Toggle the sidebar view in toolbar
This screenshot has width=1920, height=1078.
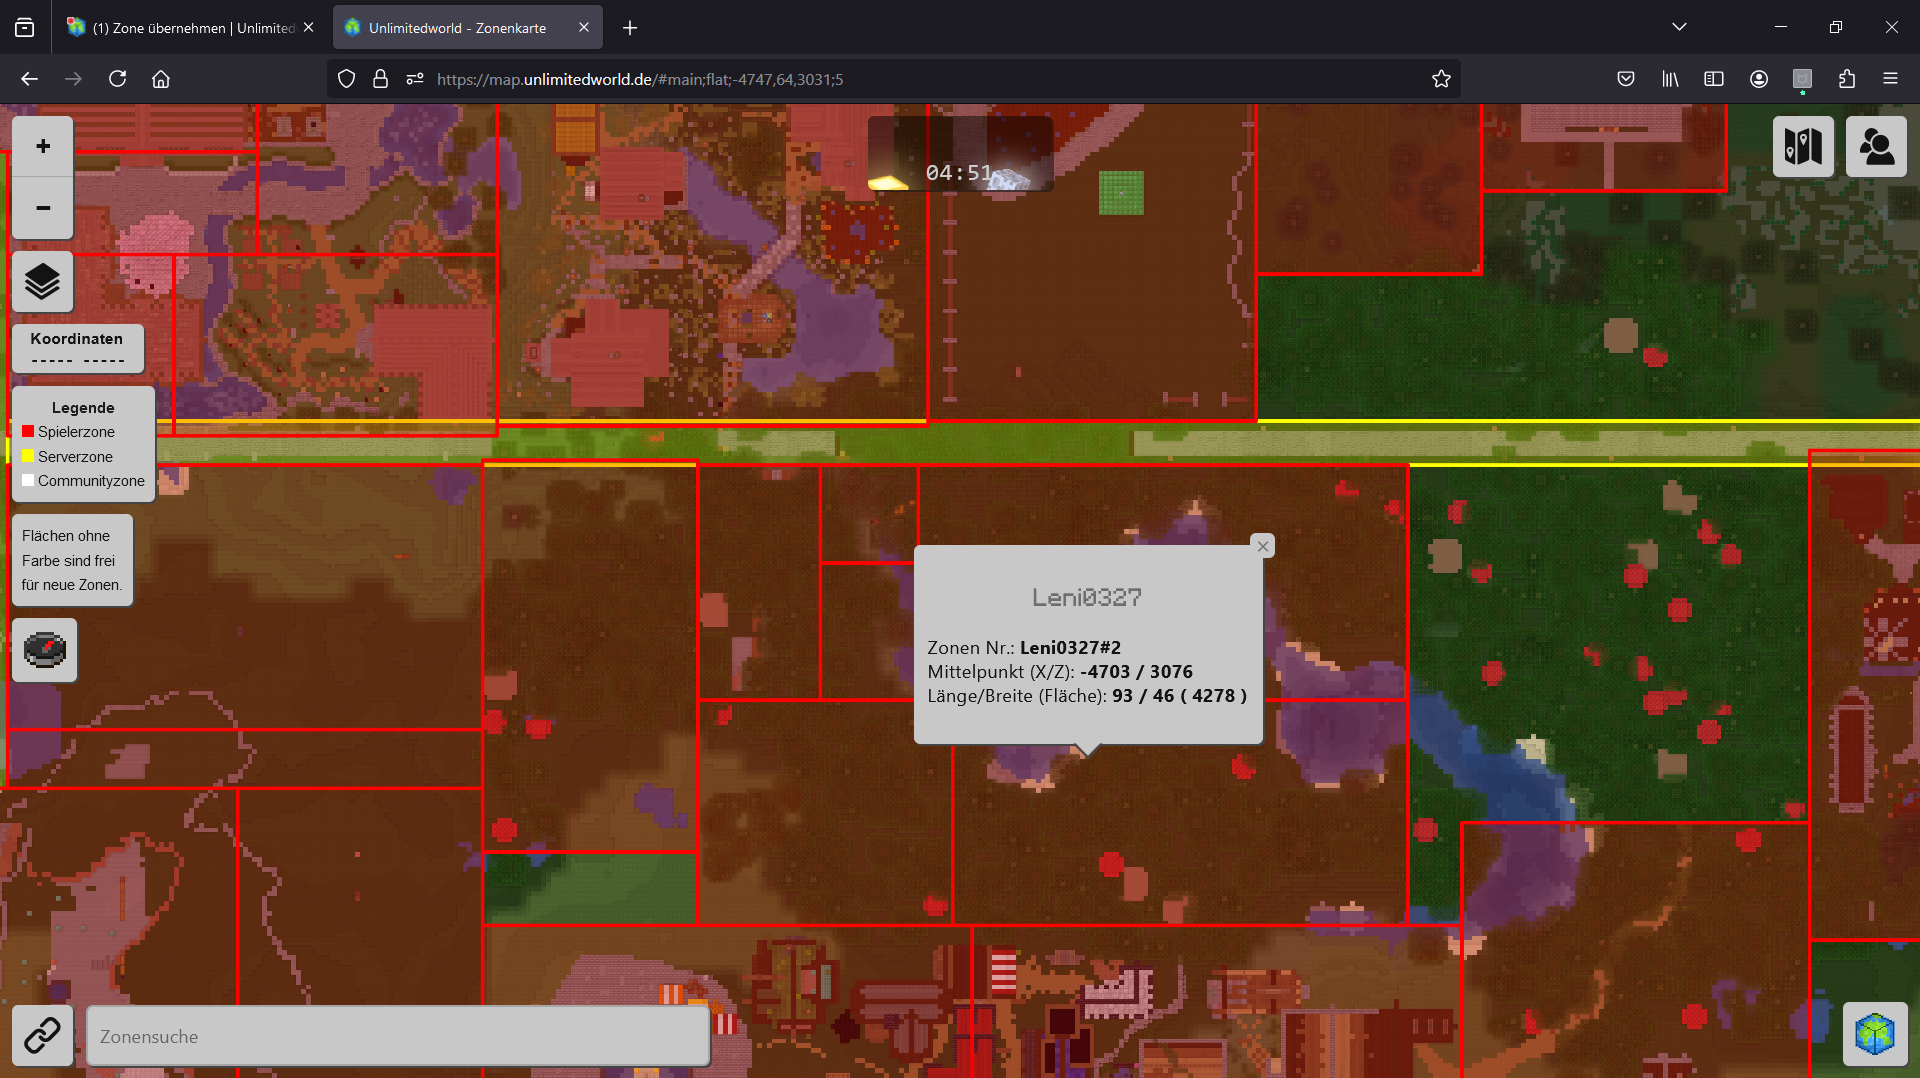pos(1714,79)
